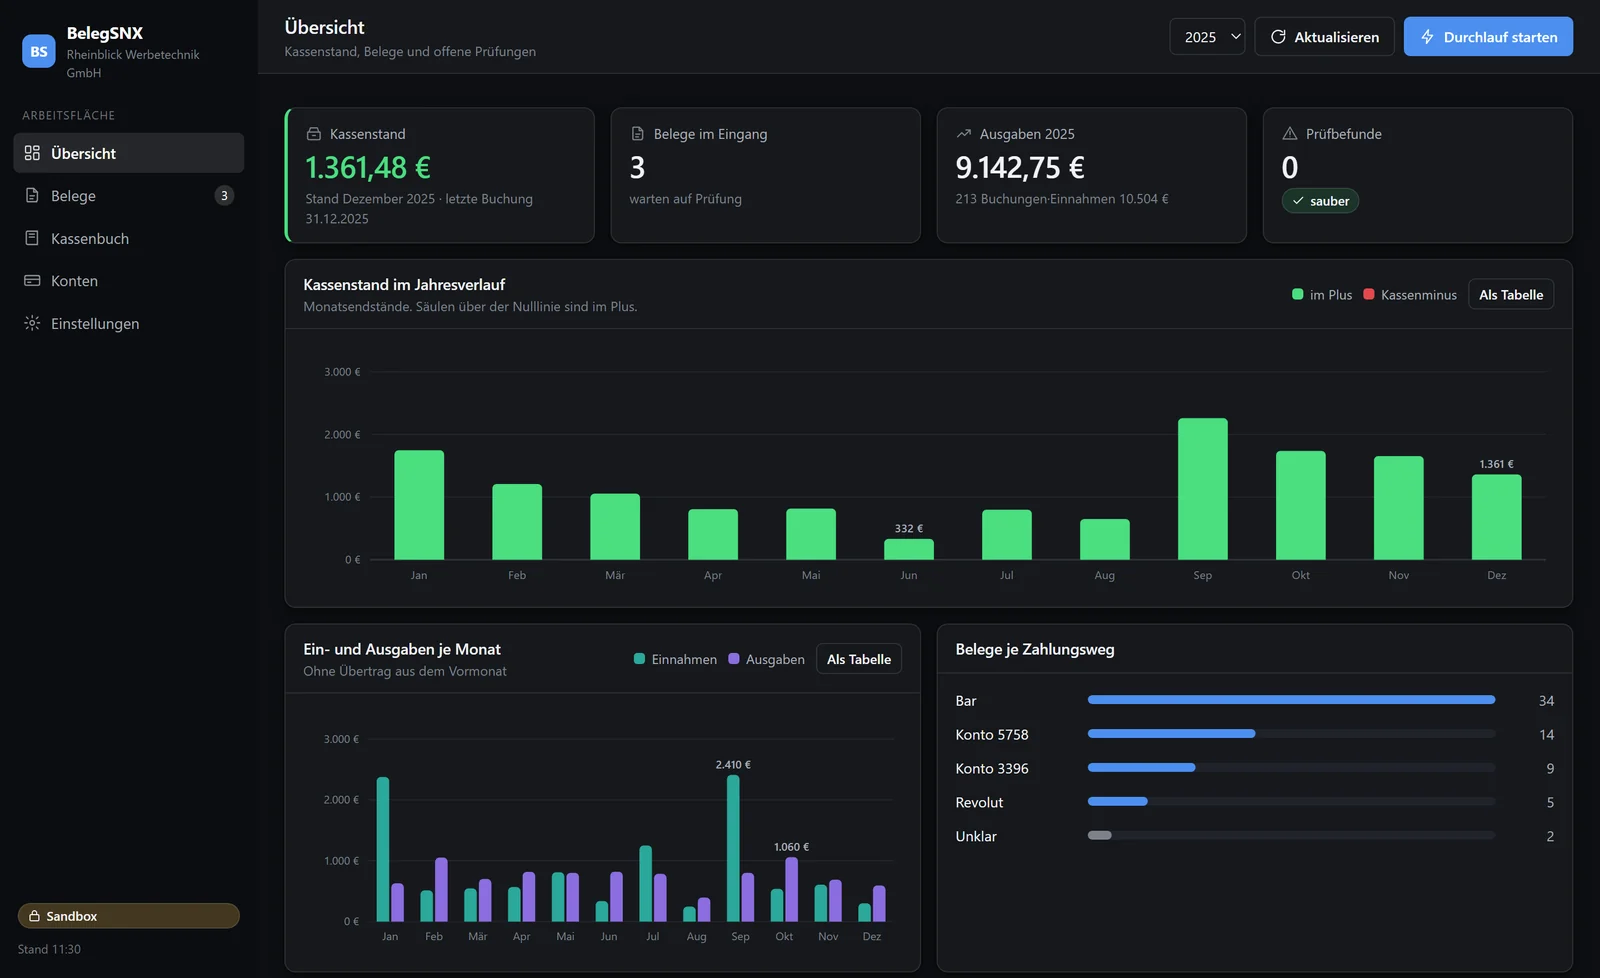Click the September Einnahmen bar labeled 2.410 €
Viewport: 1600px width, 978px height.
pyautogui.click(x=734, y=848)
